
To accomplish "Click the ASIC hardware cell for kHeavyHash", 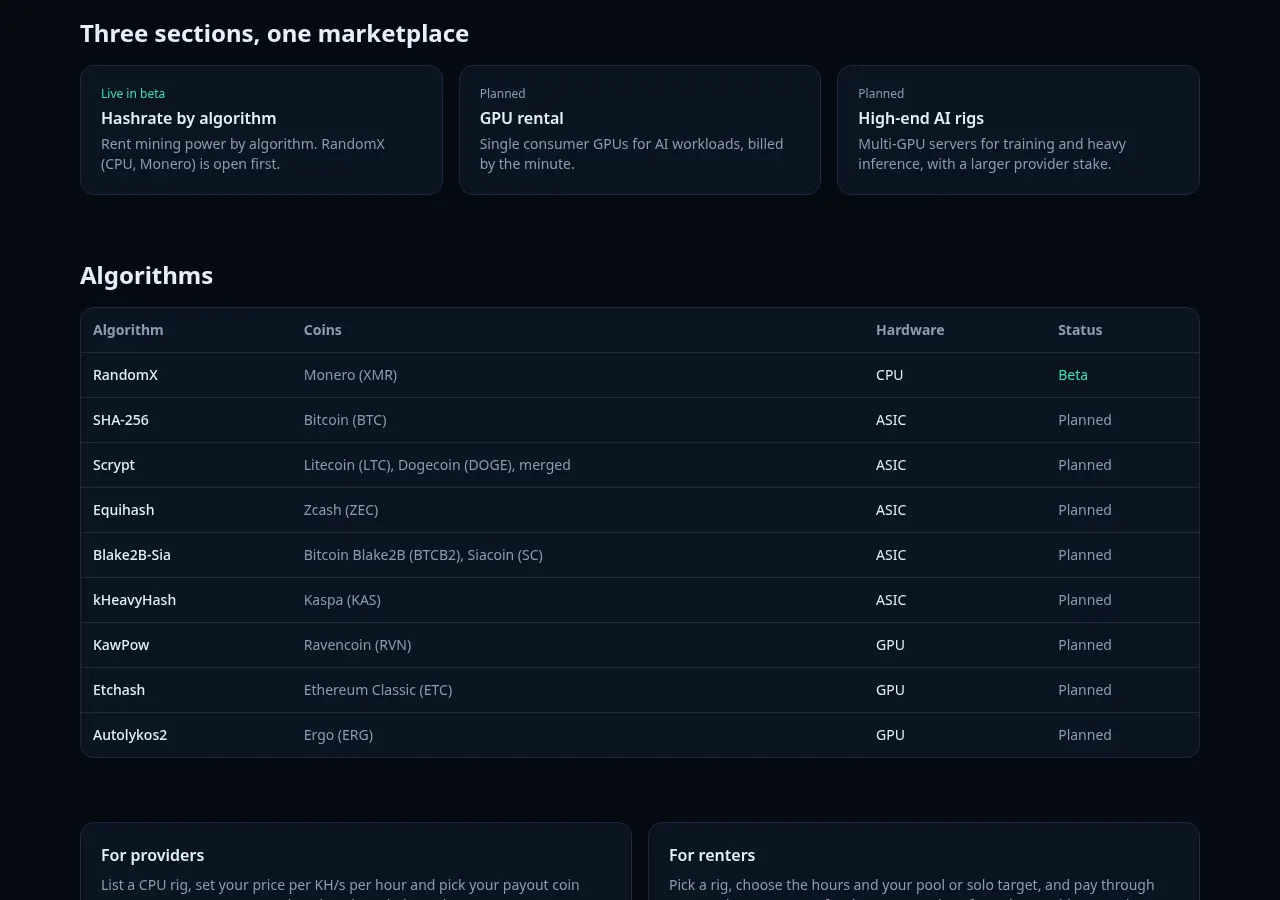I will click(x=891, y=600).
